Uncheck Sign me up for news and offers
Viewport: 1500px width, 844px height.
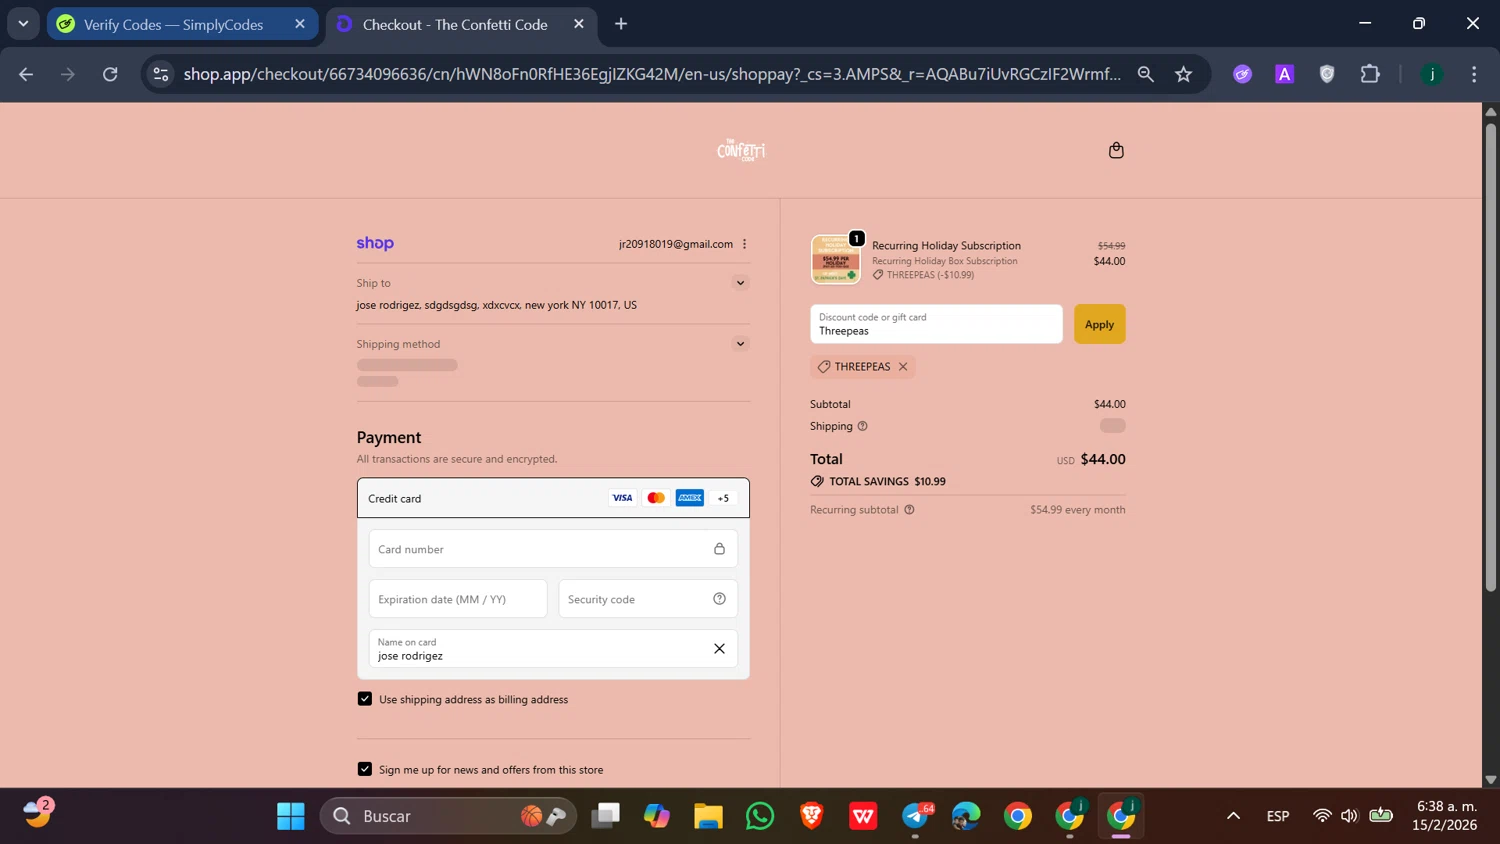tap(365, 769)
